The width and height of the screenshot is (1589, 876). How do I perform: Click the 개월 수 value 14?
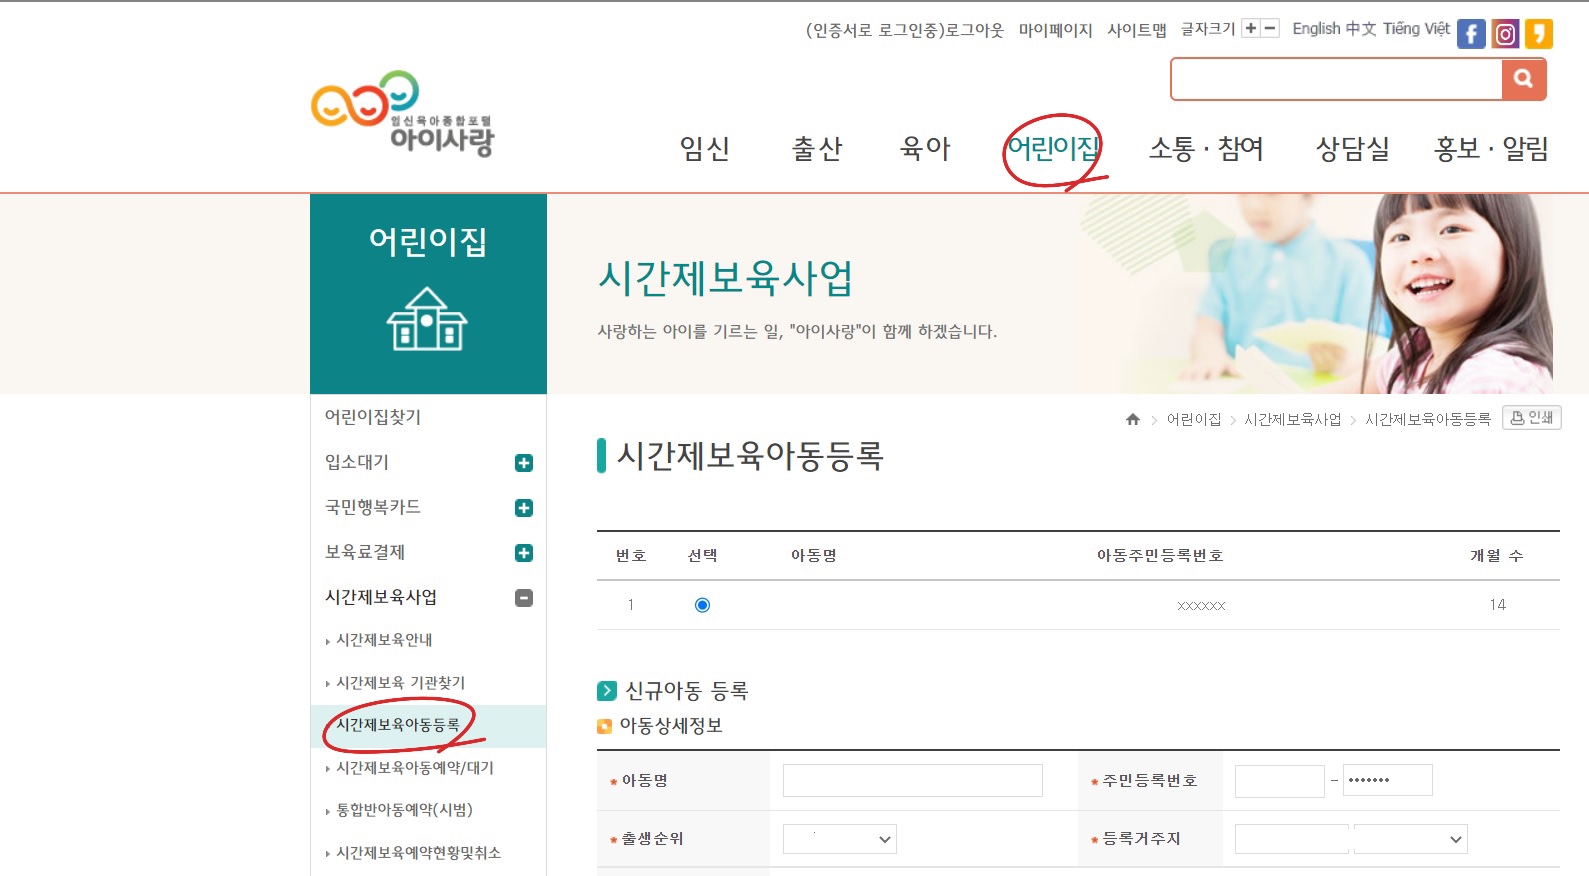point(1497,605)
